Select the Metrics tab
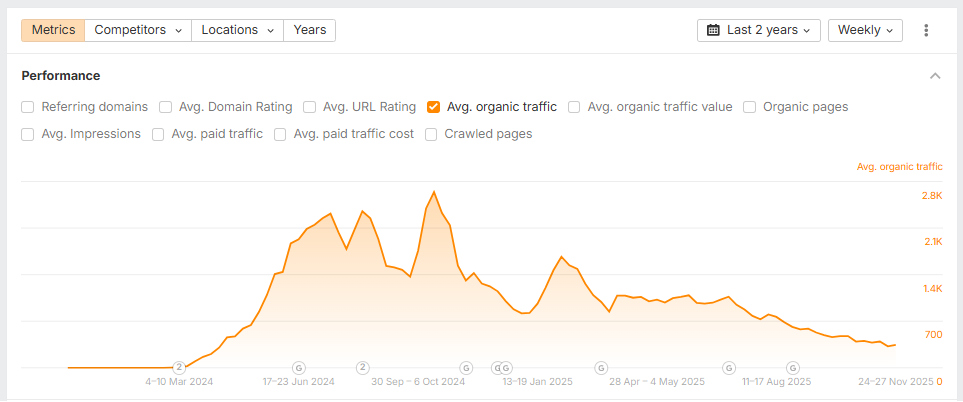The width and height of the screenshot is (963, 402). tap(53, 30)
